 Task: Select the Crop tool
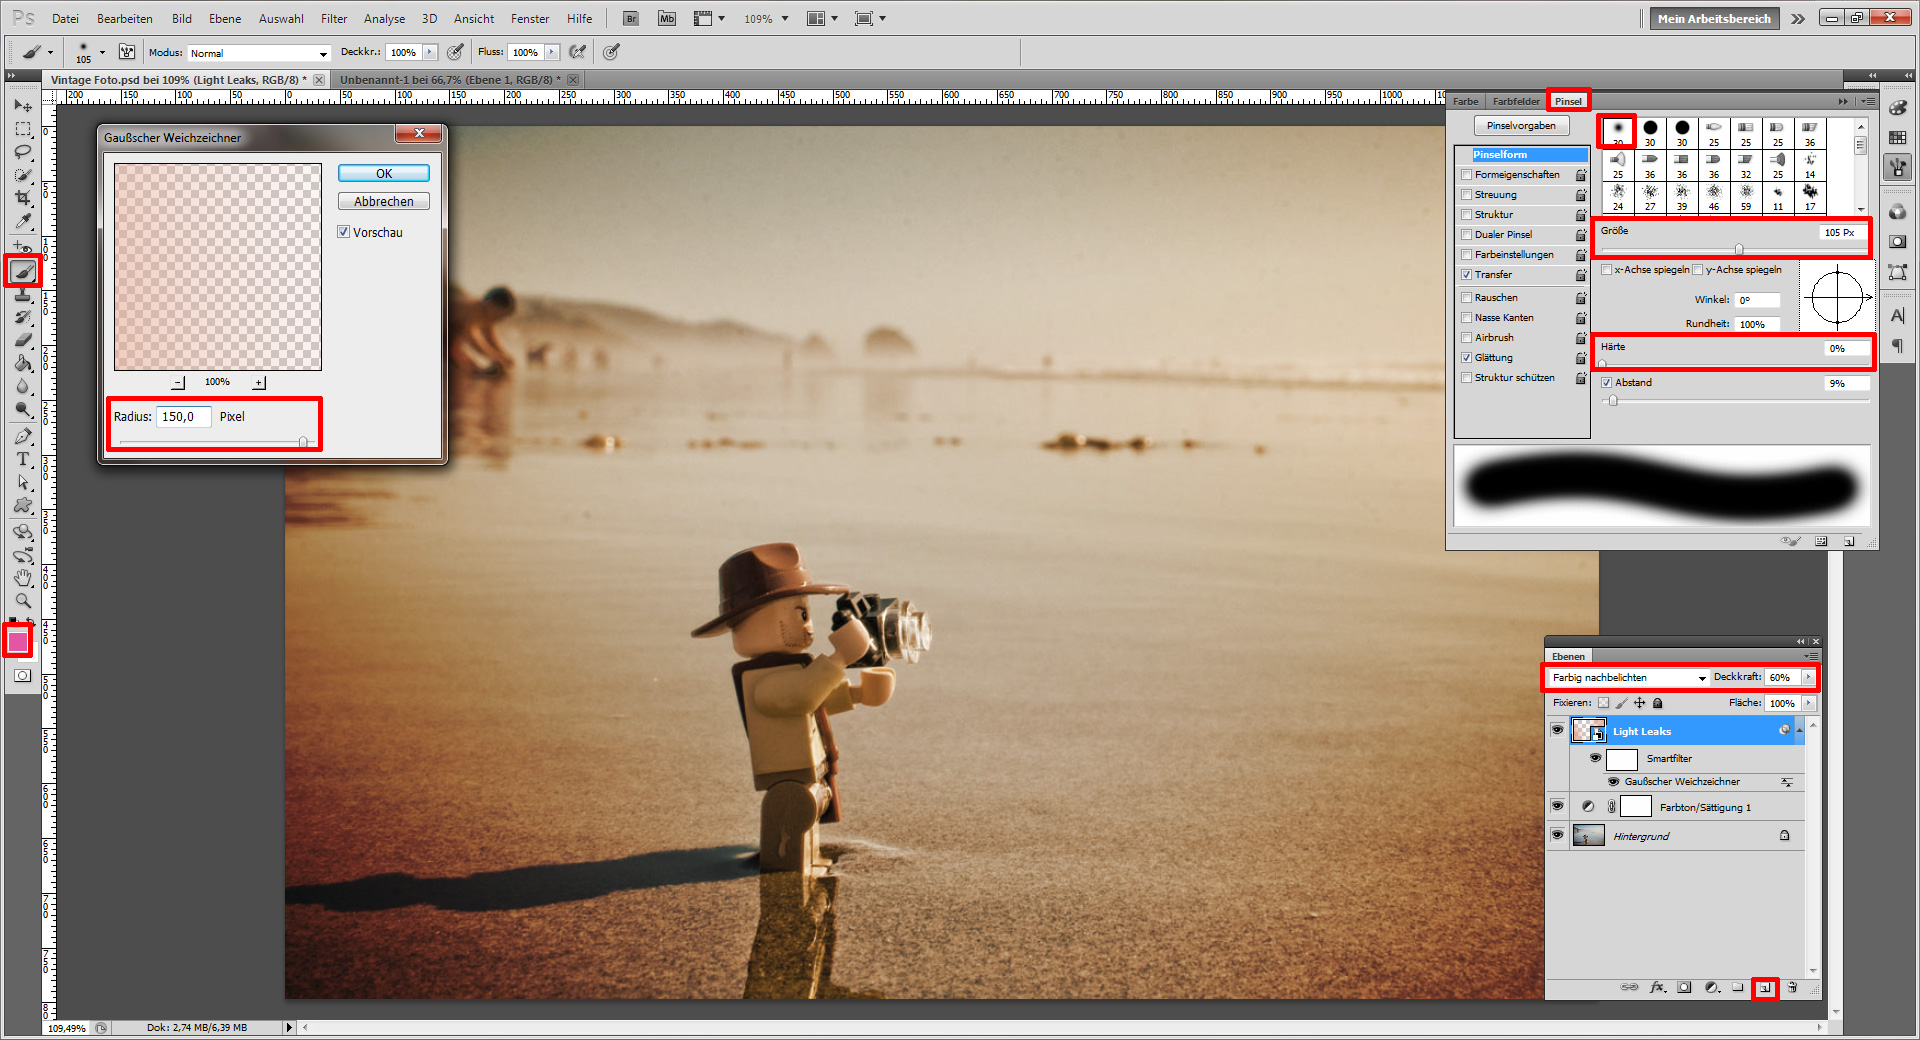pyautogui.click(x=23, y=198)
